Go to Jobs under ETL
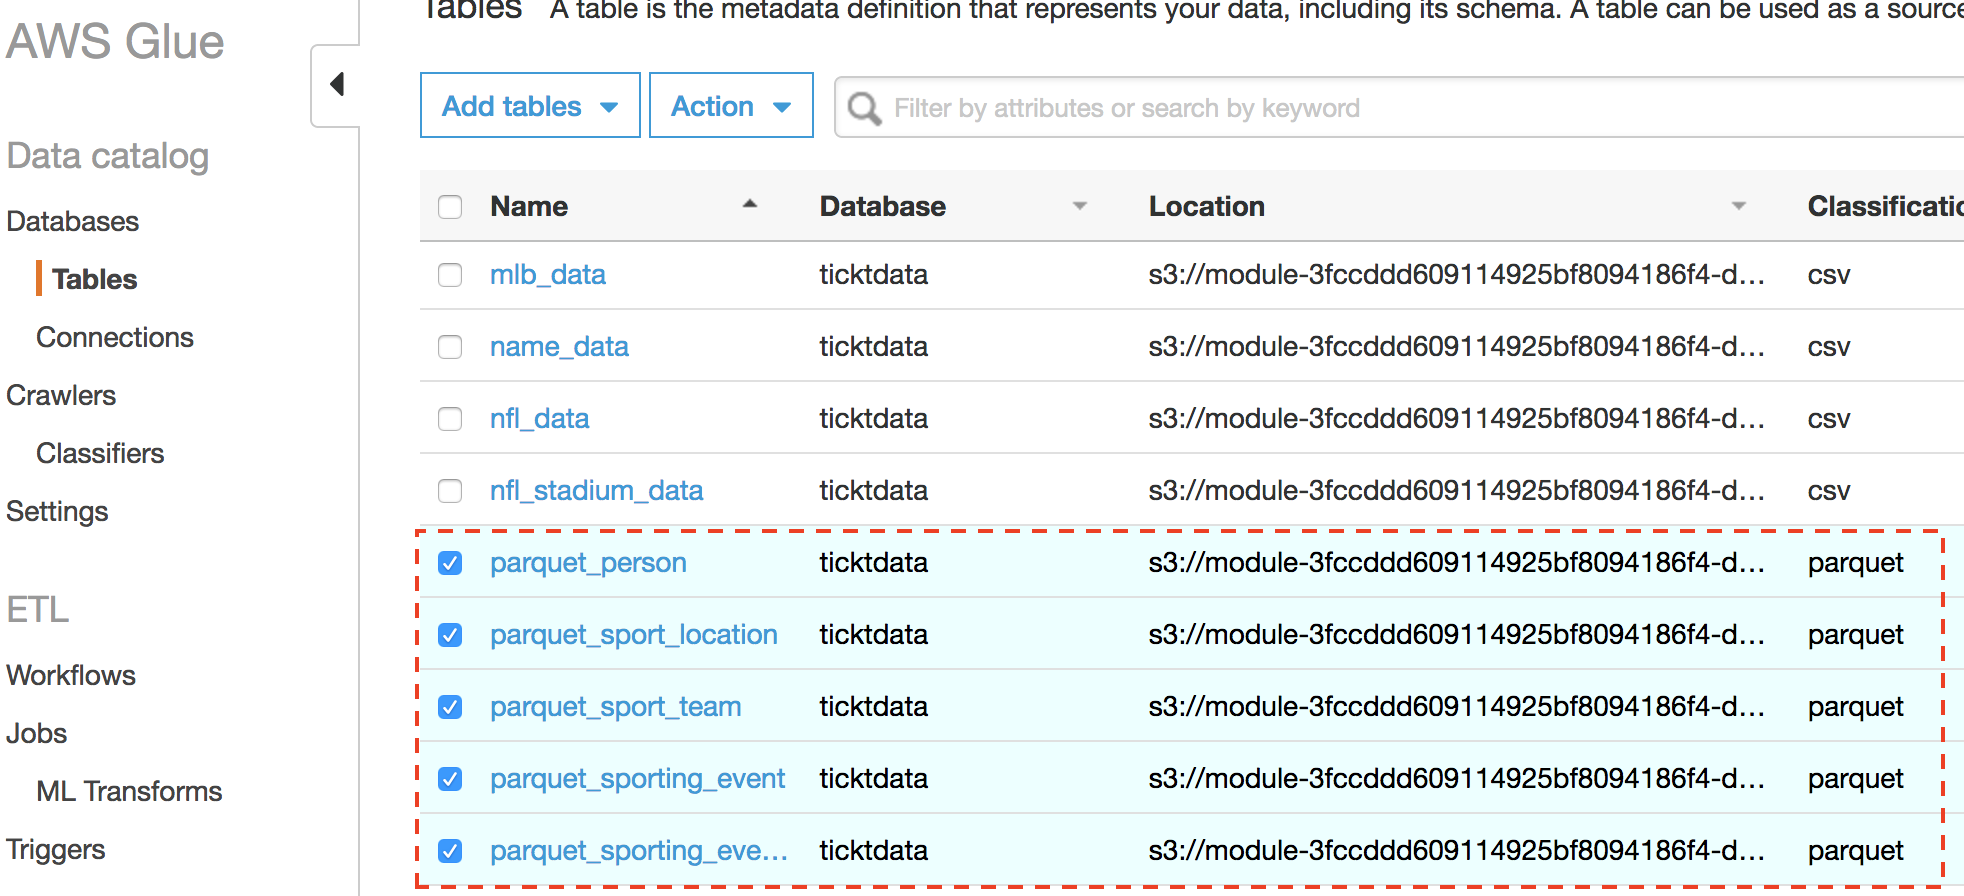 37,733
